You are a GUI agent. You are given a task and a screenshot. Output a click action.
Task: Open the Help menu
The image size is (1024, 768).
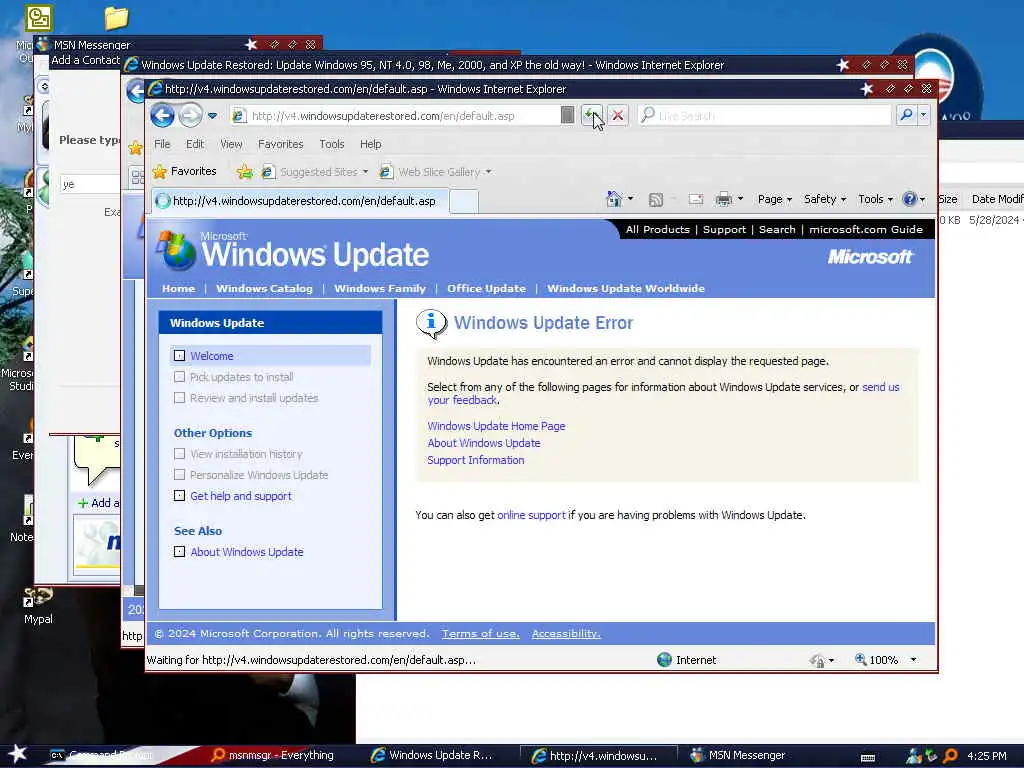click(370, 144)
